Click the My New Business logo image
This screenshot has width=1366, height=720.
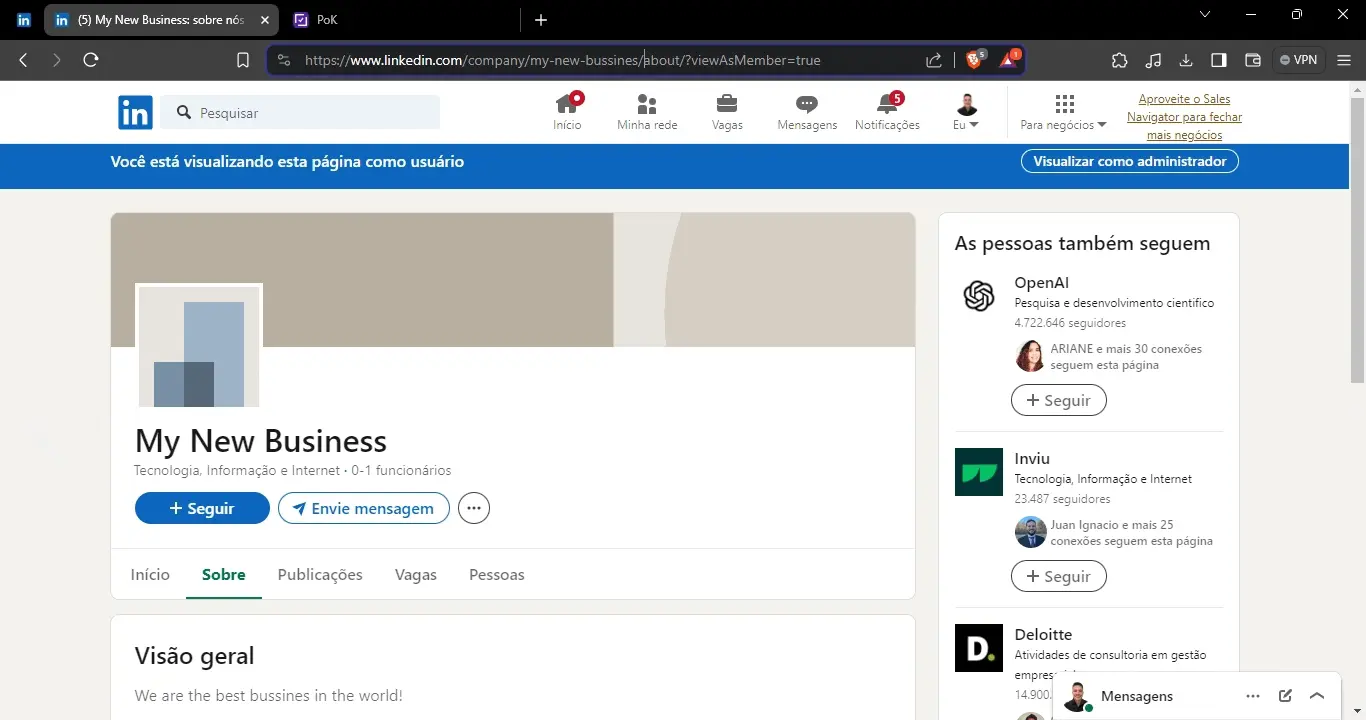point(199,346)
